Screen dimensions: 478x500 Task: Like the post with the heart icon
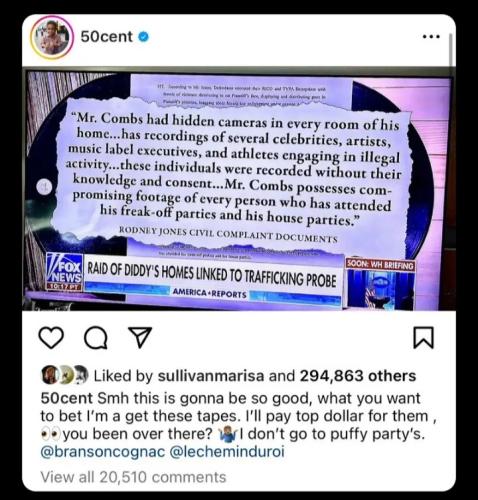pyautogui.click(x=51, y=338)
